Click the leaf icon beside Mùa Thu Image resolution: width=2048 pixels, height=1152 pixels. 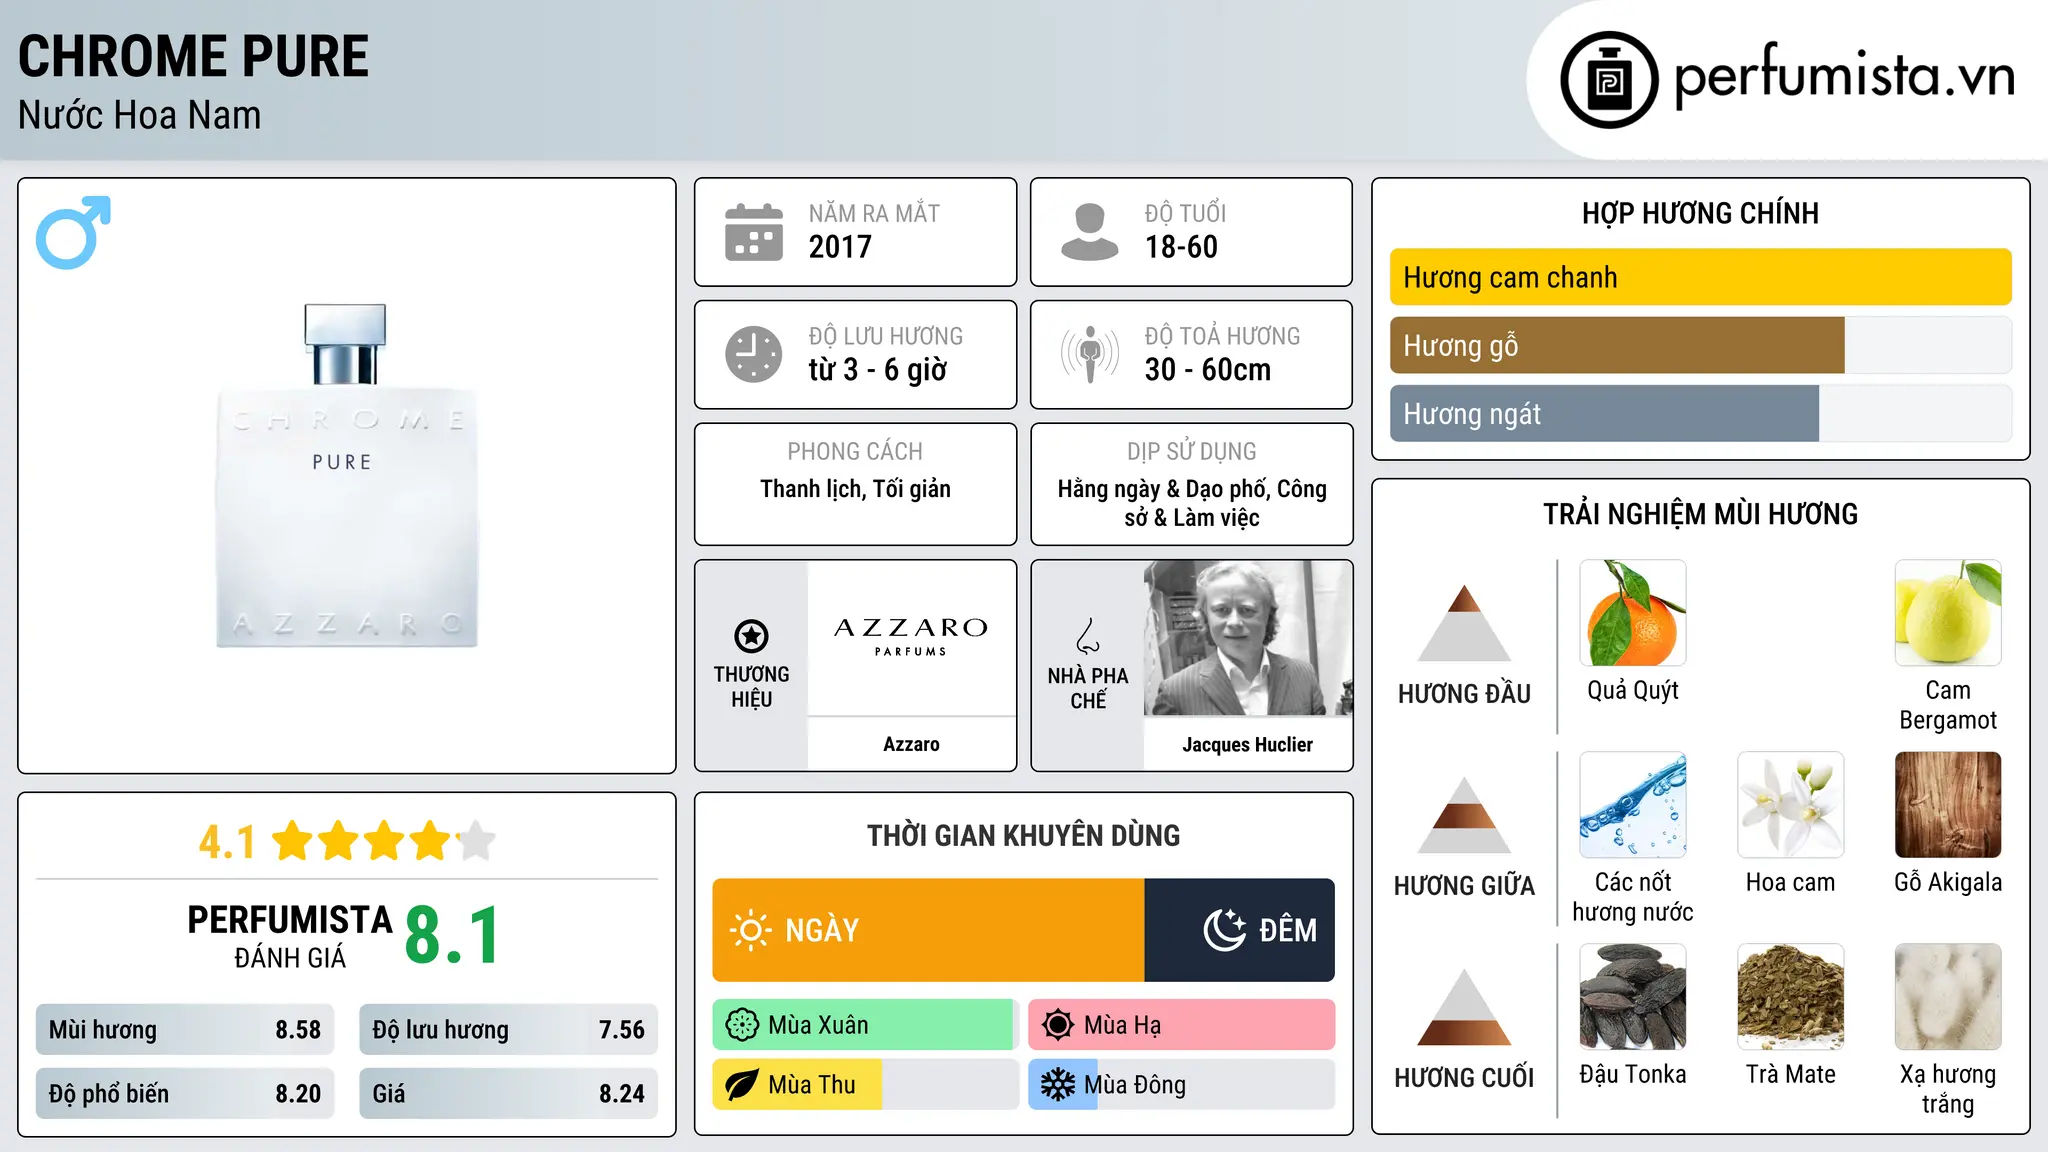click(x=742, y=1085)
